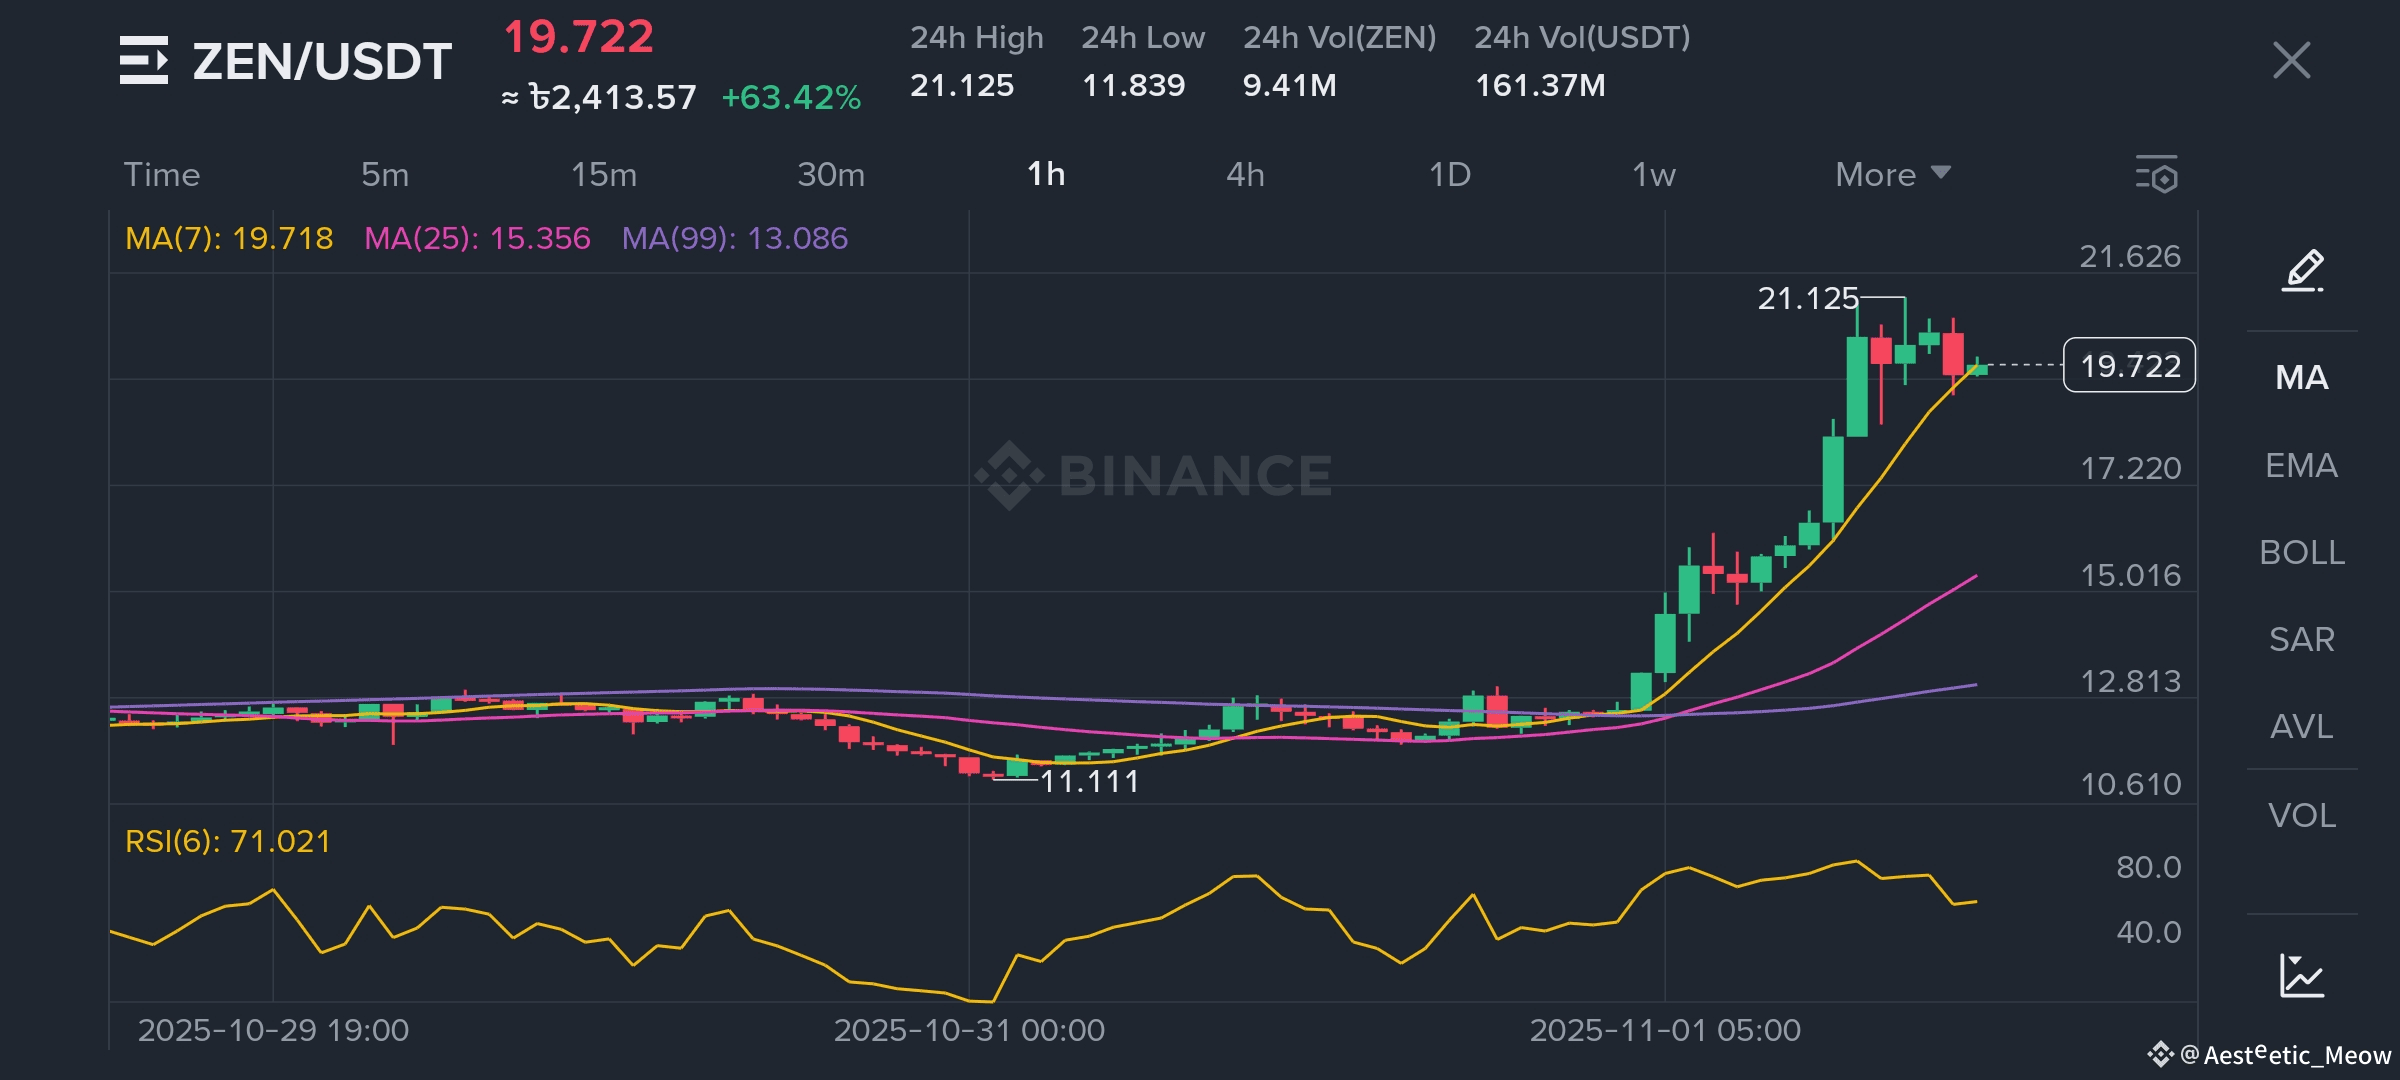Click the drawing pencil tool icon
Image resolution: width=2400 pixels, height=1080 pixels.
2302,270
